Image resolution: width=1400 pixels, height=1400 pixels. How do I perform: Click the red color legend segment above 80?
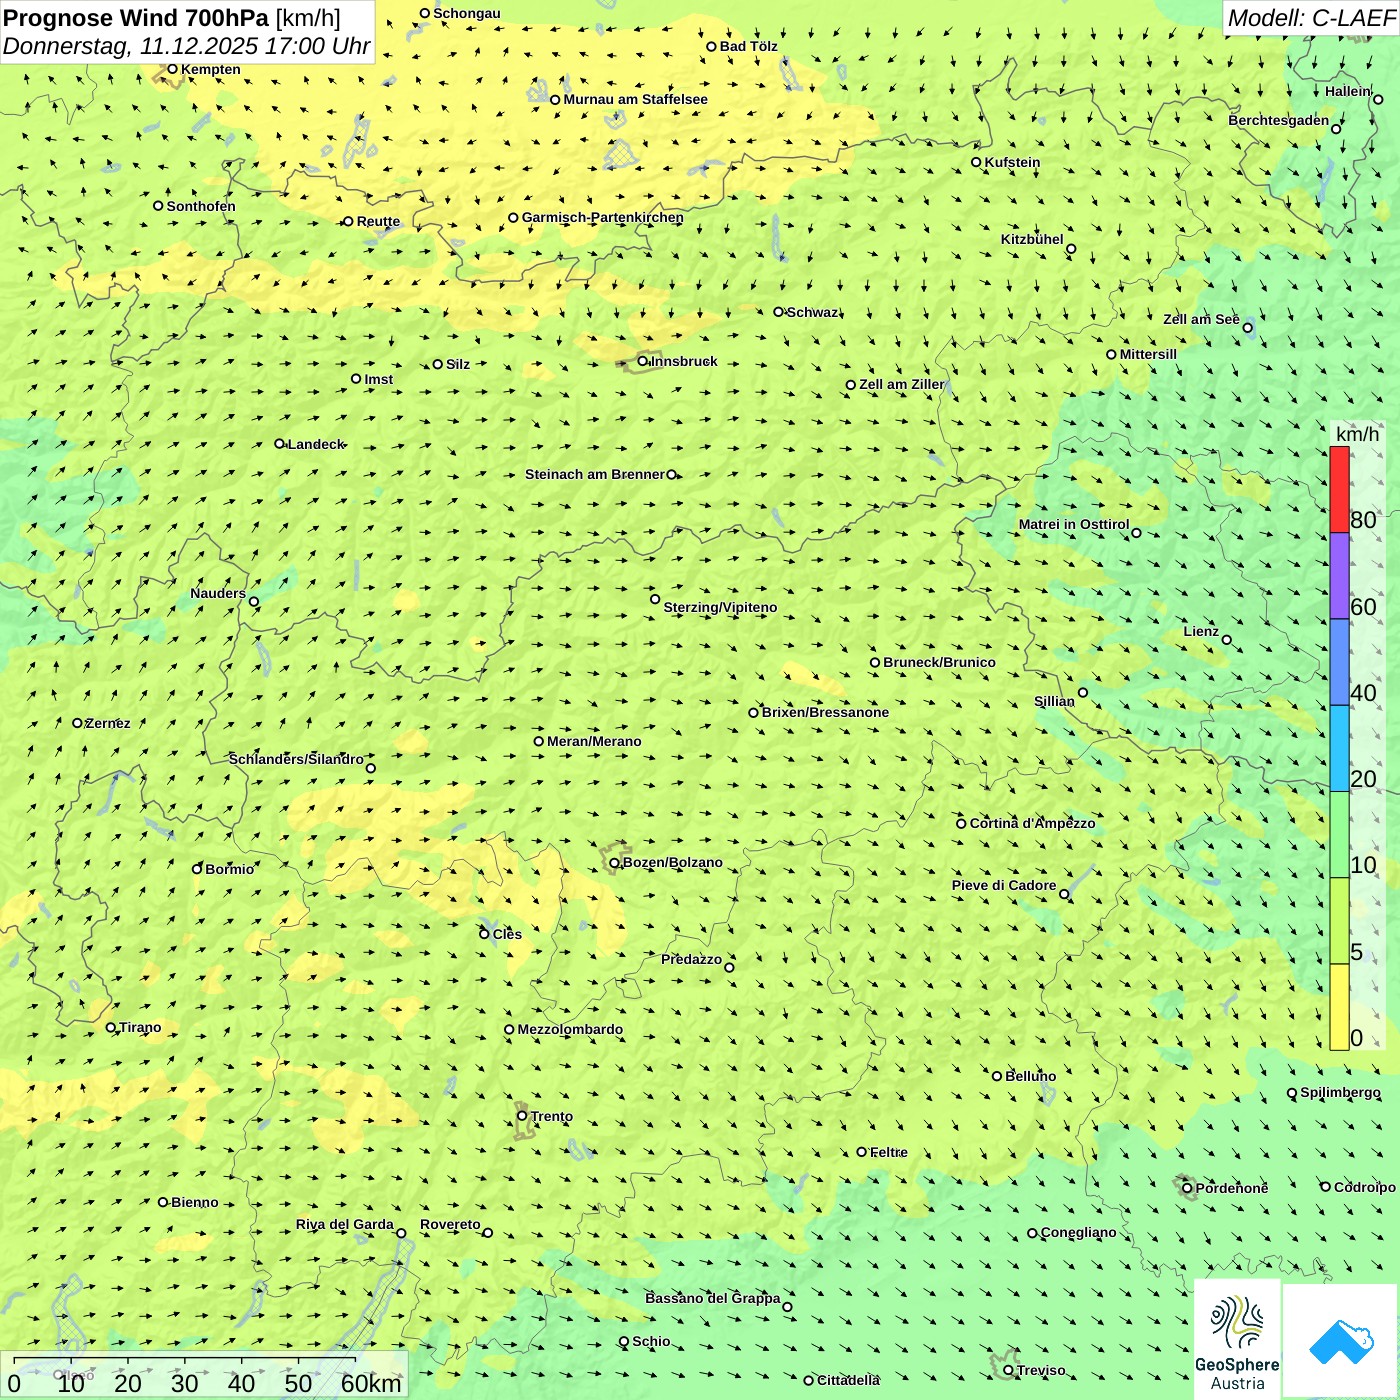point(1339,490)
